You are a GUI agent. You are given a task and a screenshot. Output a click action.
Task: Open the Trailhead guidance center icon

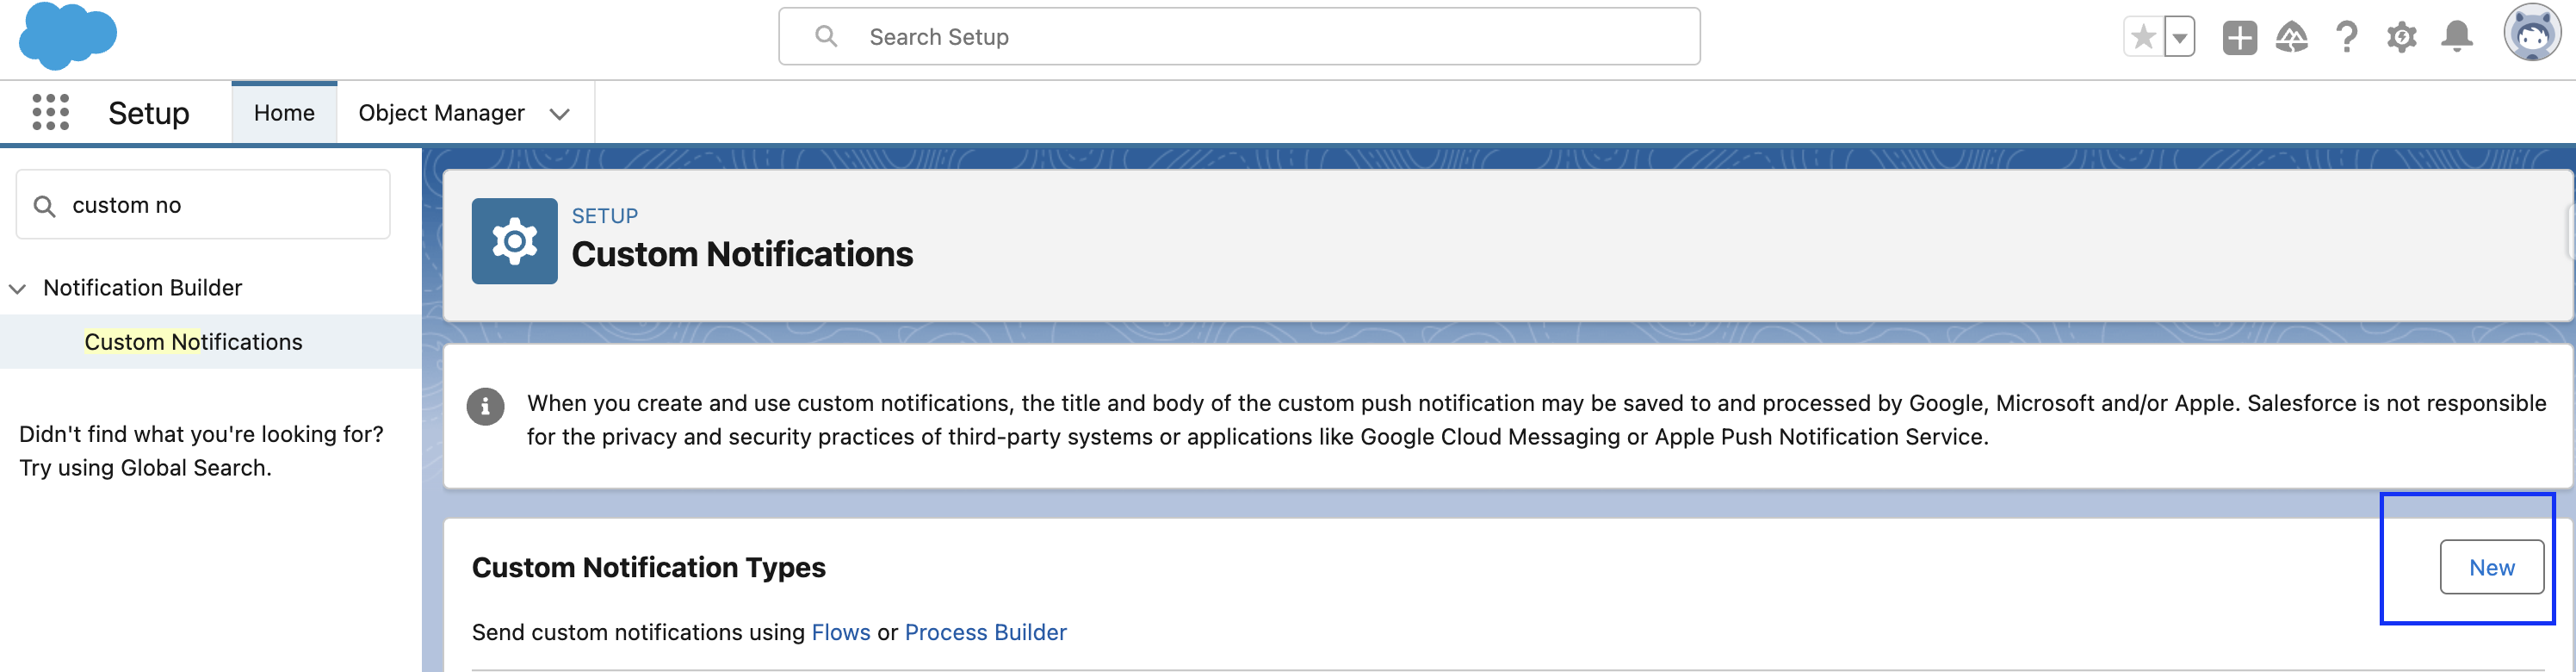tap(2293, 36)
